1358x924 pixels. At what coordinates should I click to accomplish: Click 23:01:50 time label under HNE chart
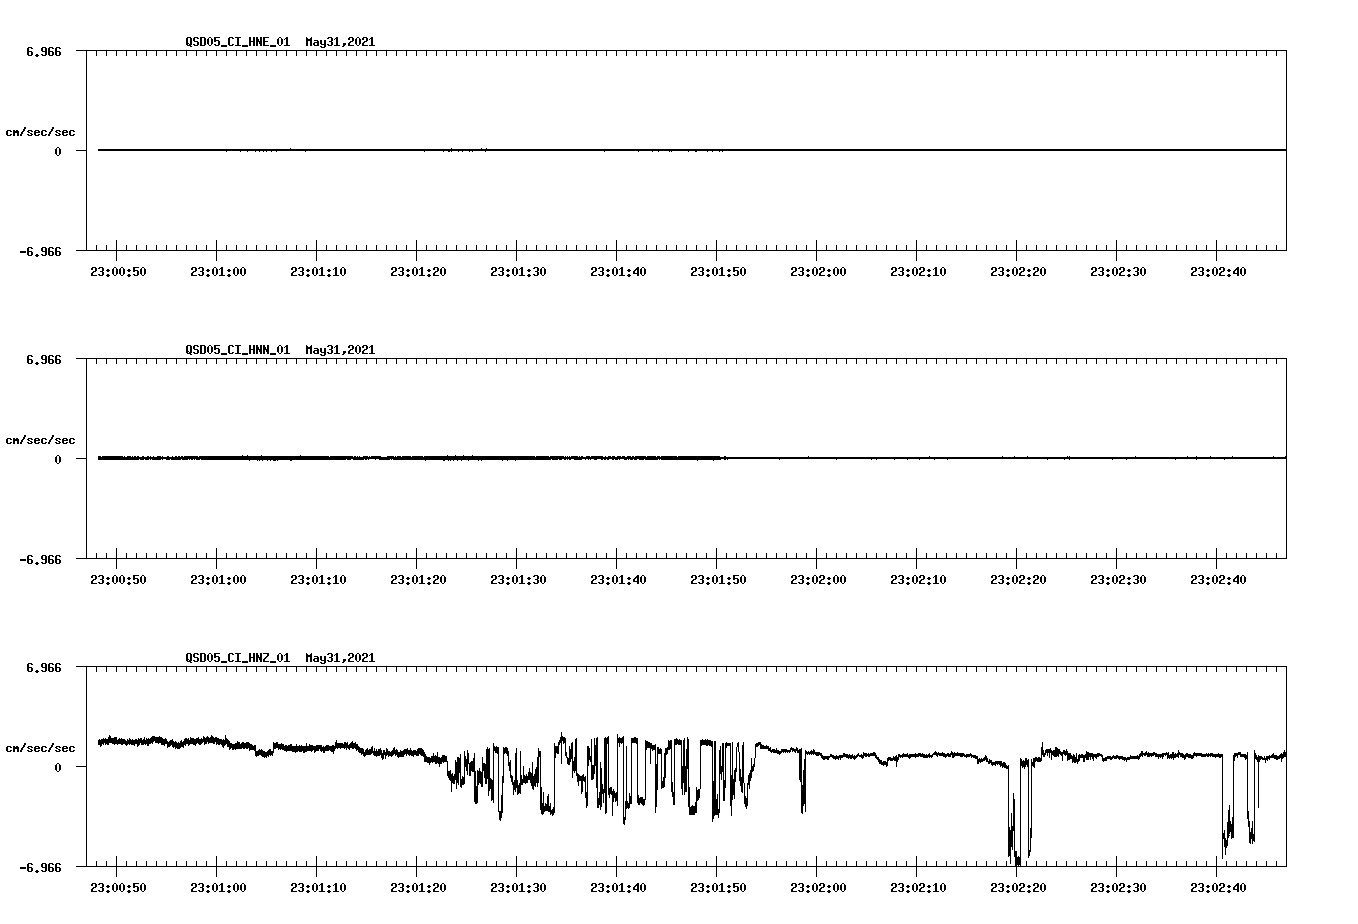[718, 272]
